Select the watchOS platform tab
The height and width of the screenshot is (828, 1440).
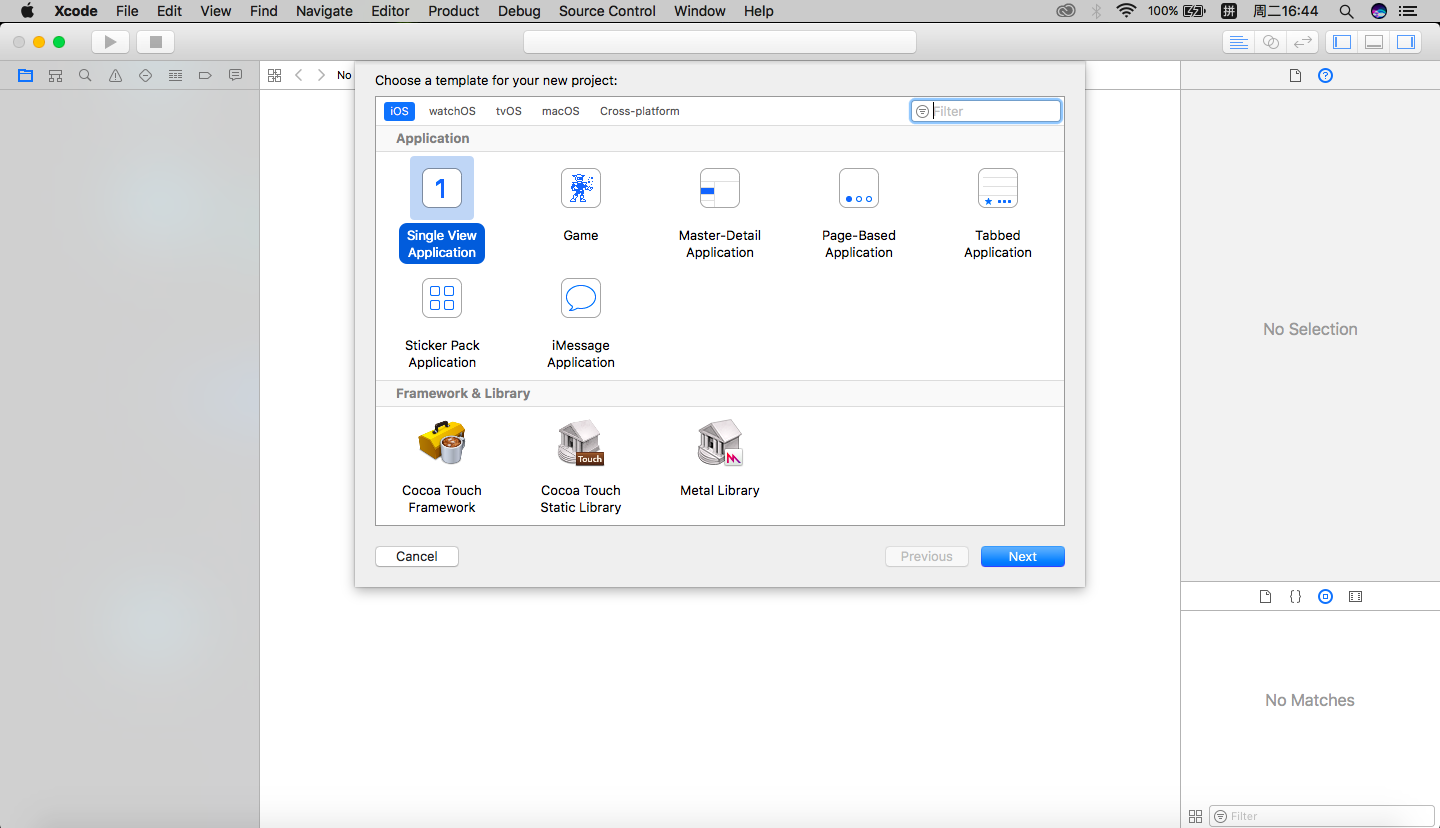point(452,111)
